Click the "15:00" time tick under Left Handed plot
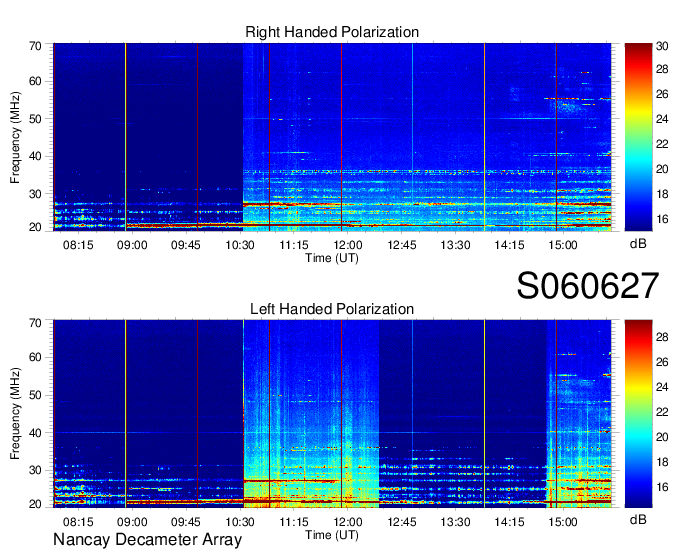The height and width of the screenshot is (552, 680). 563,522
